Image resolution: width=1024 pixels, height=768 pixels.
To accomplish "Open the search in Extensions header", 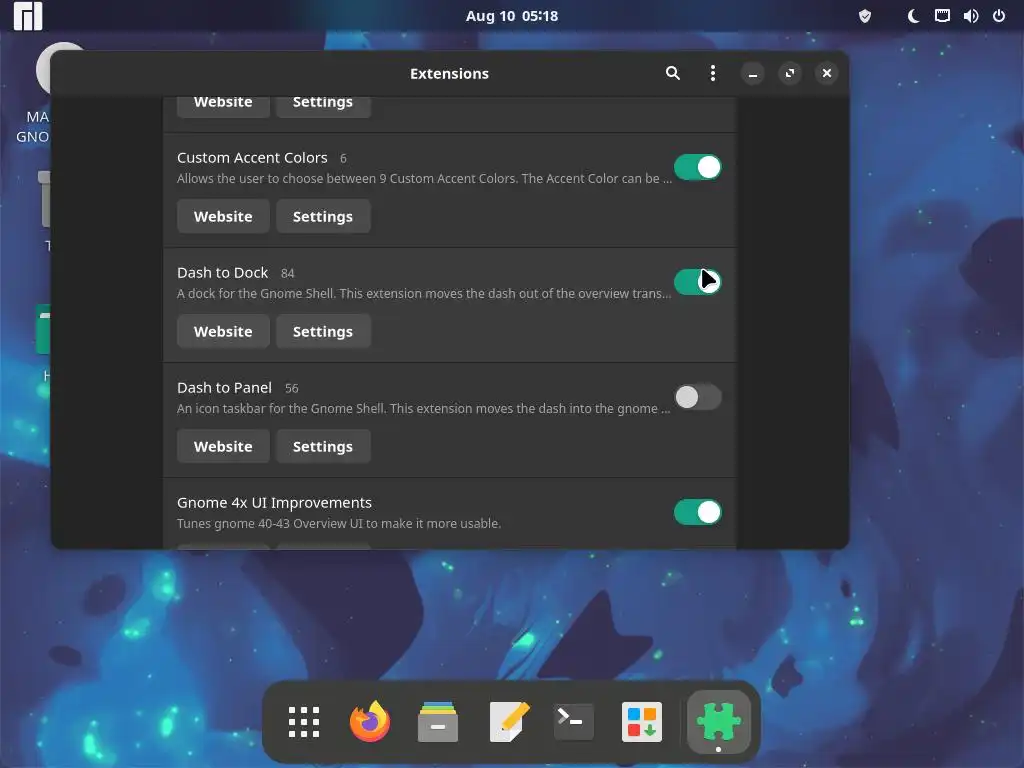I will [x=673, y=73].
